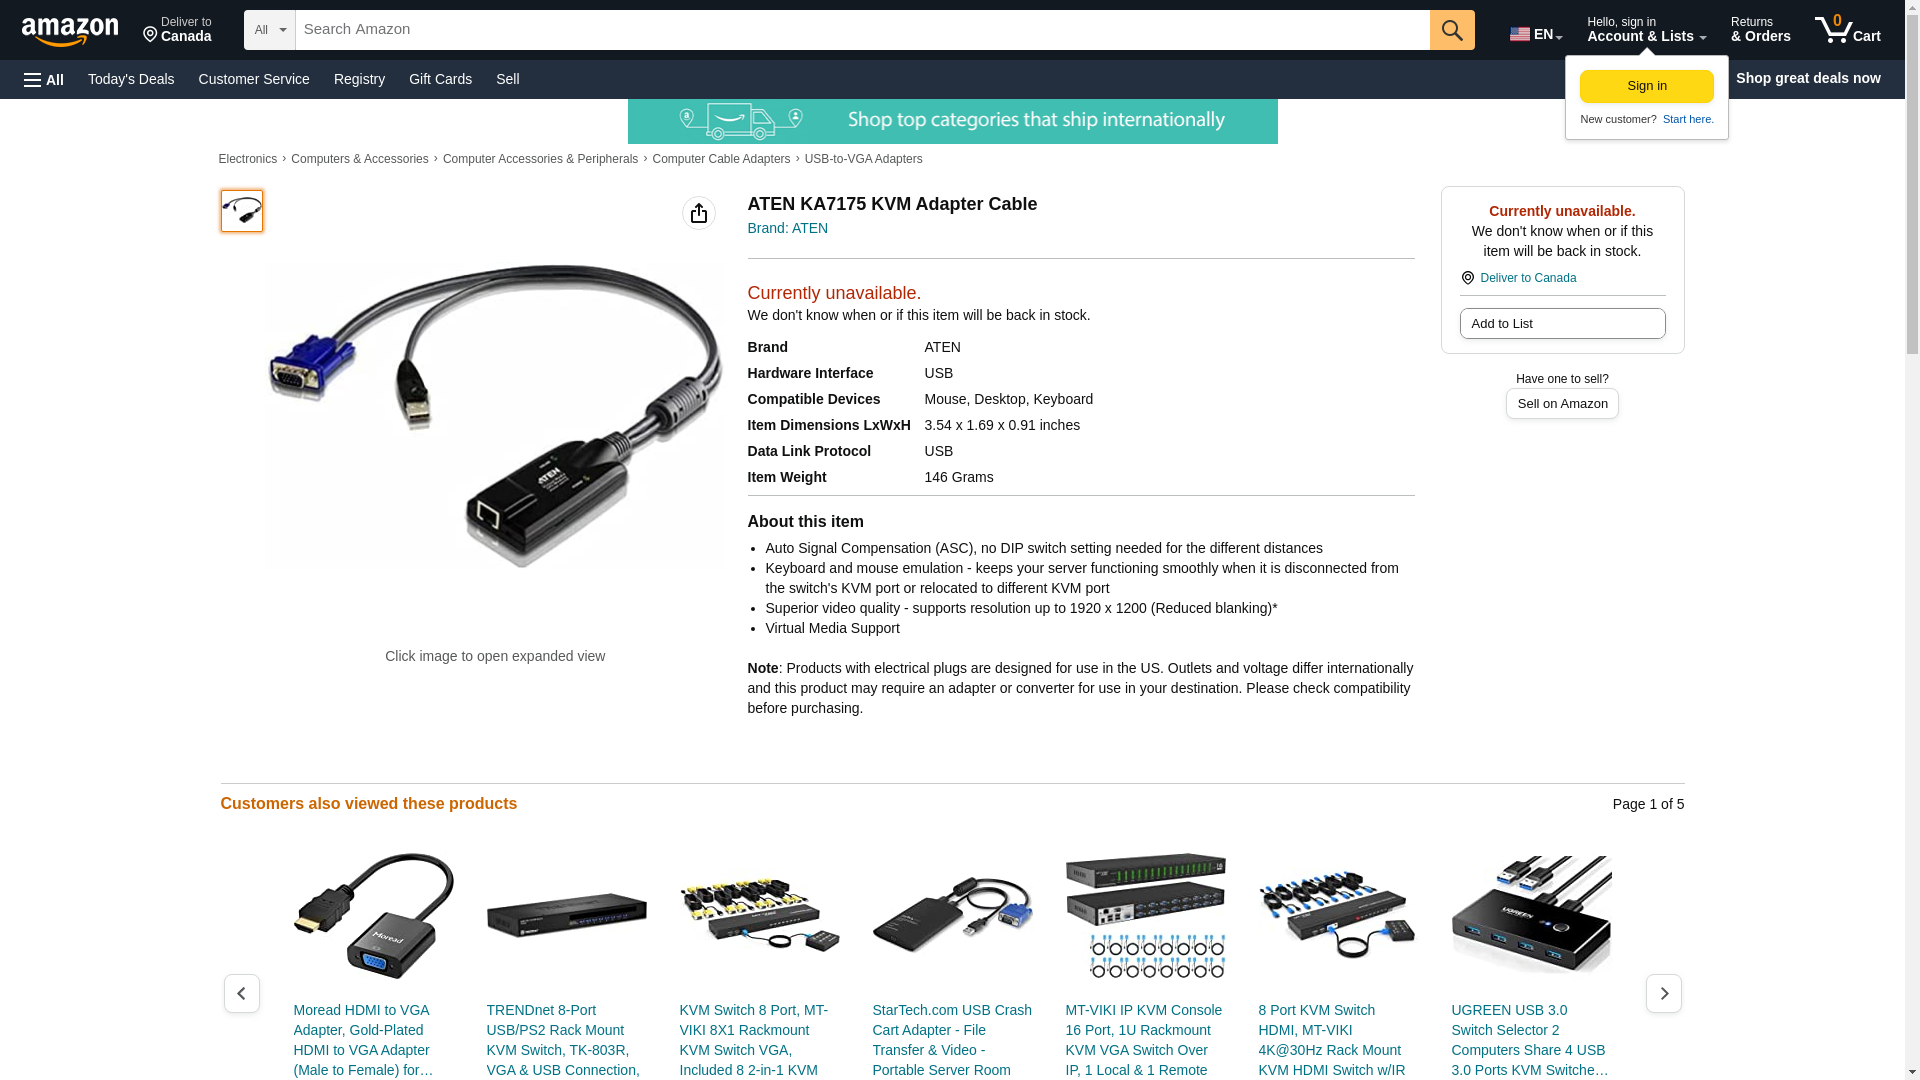The image size is (1920, 1080).
Task: Click the Deliver to Canada location icon
Action: pyautogui.click(x=1468, y=278)
